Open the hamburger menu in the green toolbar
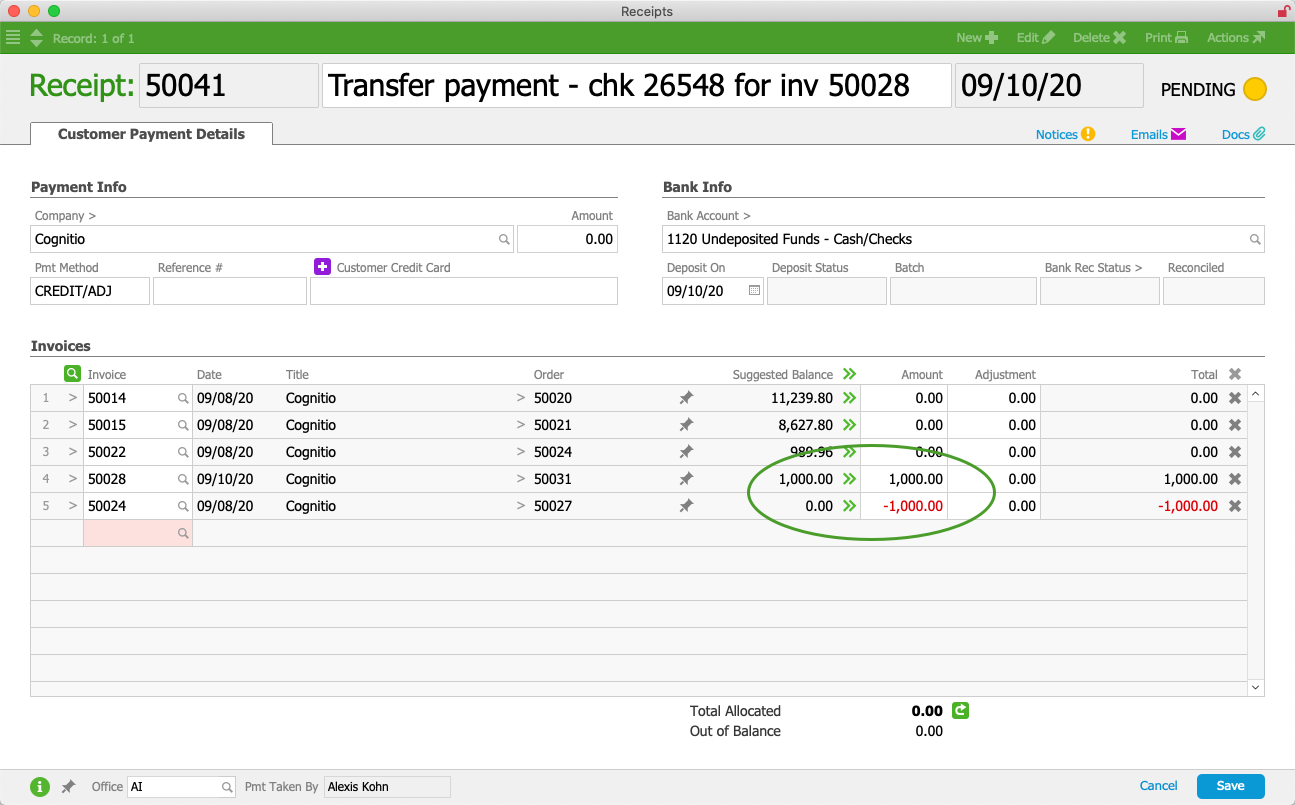1295x805 pixels. tap(13, 38)
